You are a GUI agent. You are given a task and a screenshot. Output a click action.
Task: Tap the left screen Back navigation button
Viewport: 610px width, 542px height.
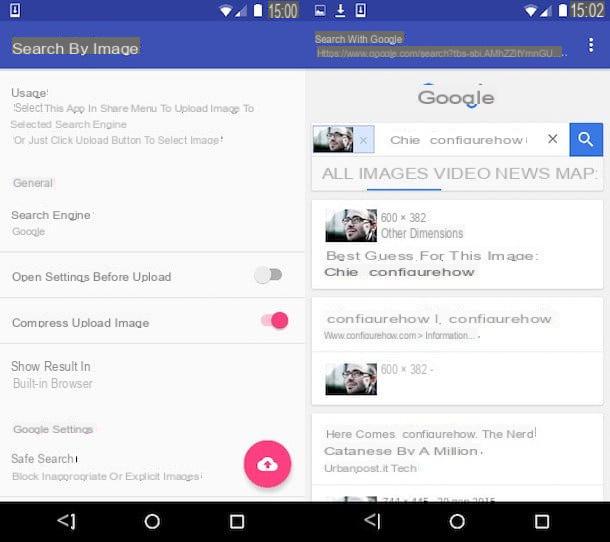coord(67,521)
